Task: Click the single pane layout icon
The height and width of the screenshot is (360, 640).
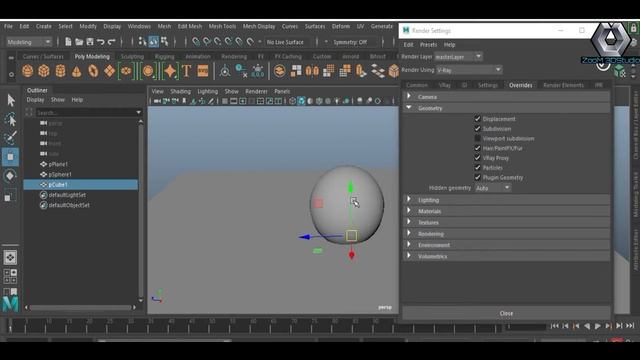Action: [10, 258]
